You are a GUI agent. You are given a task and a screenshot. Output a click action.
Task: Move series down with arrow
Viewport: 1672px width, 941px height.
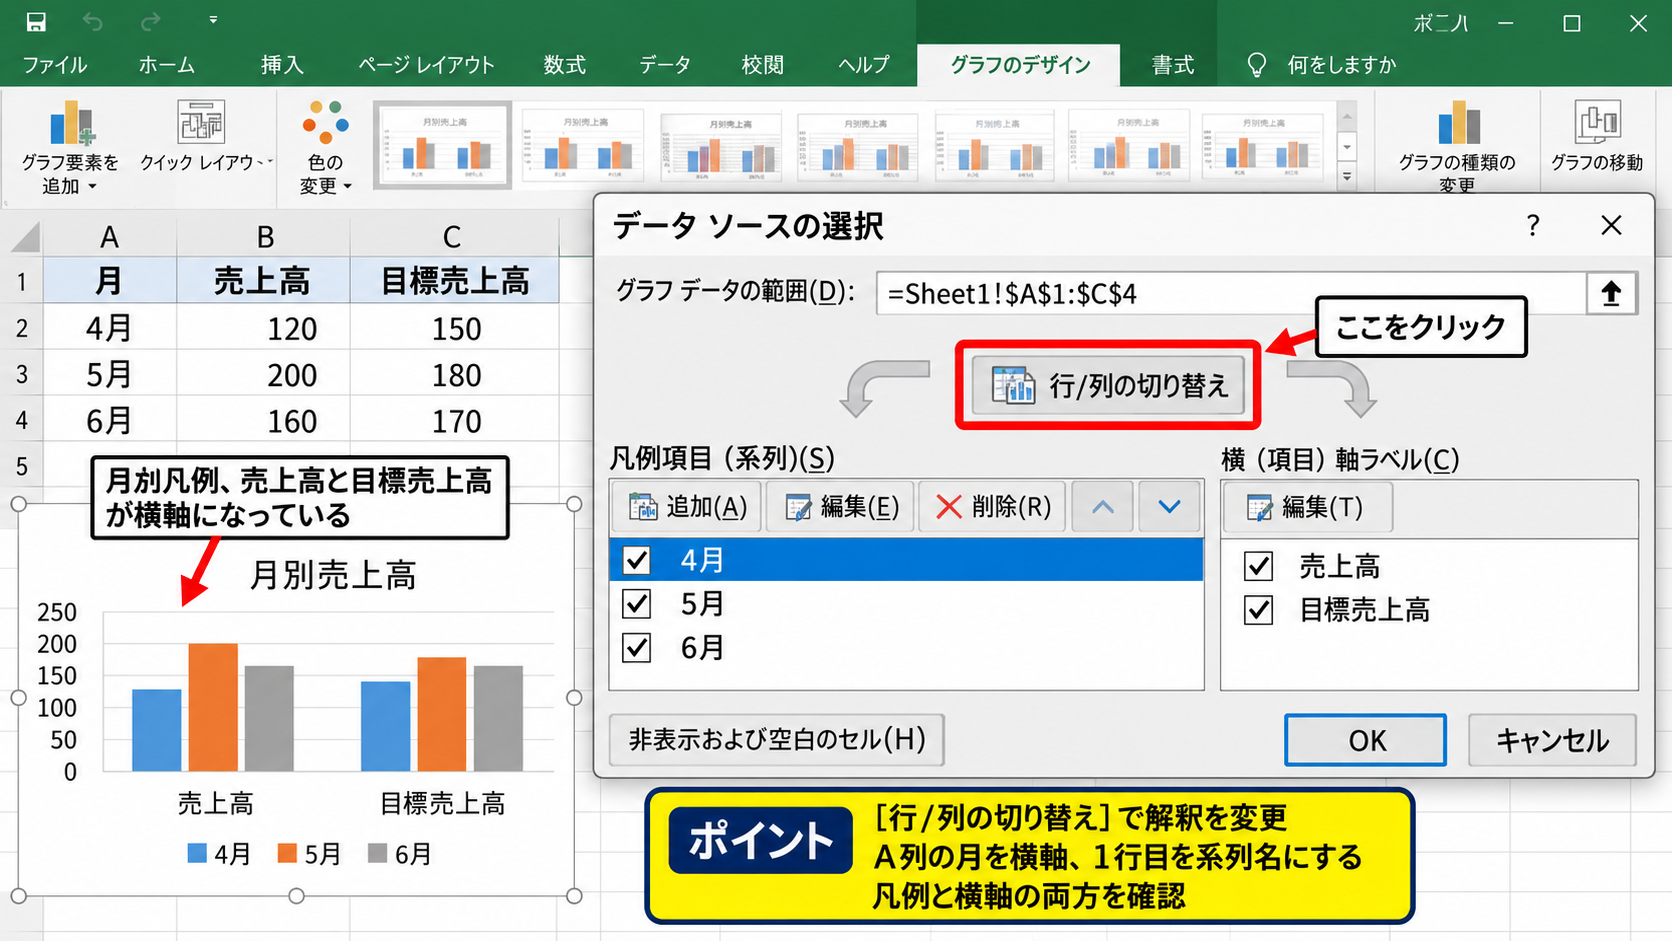tap(1169, 507)
